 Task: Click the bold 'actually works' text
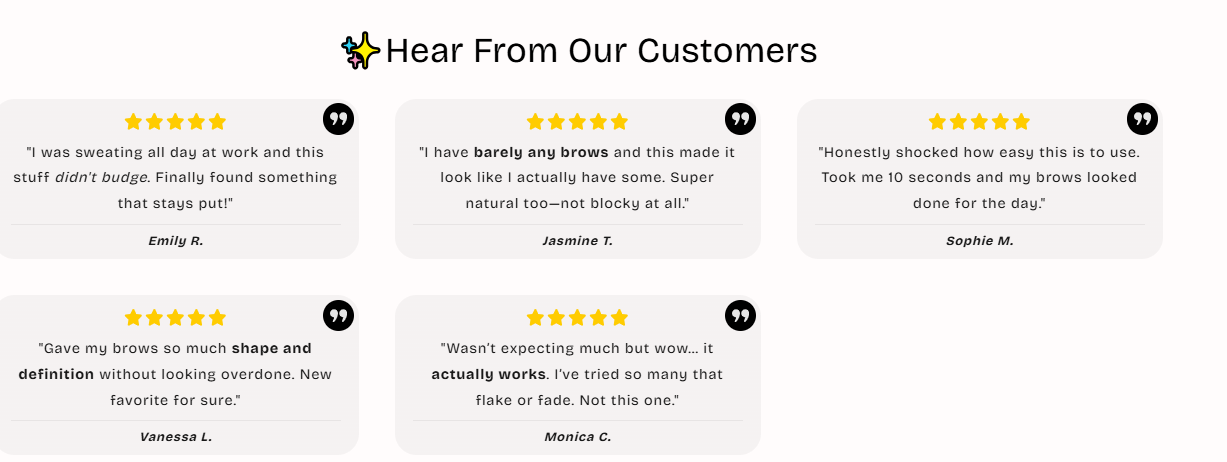(x=489, y=375)
